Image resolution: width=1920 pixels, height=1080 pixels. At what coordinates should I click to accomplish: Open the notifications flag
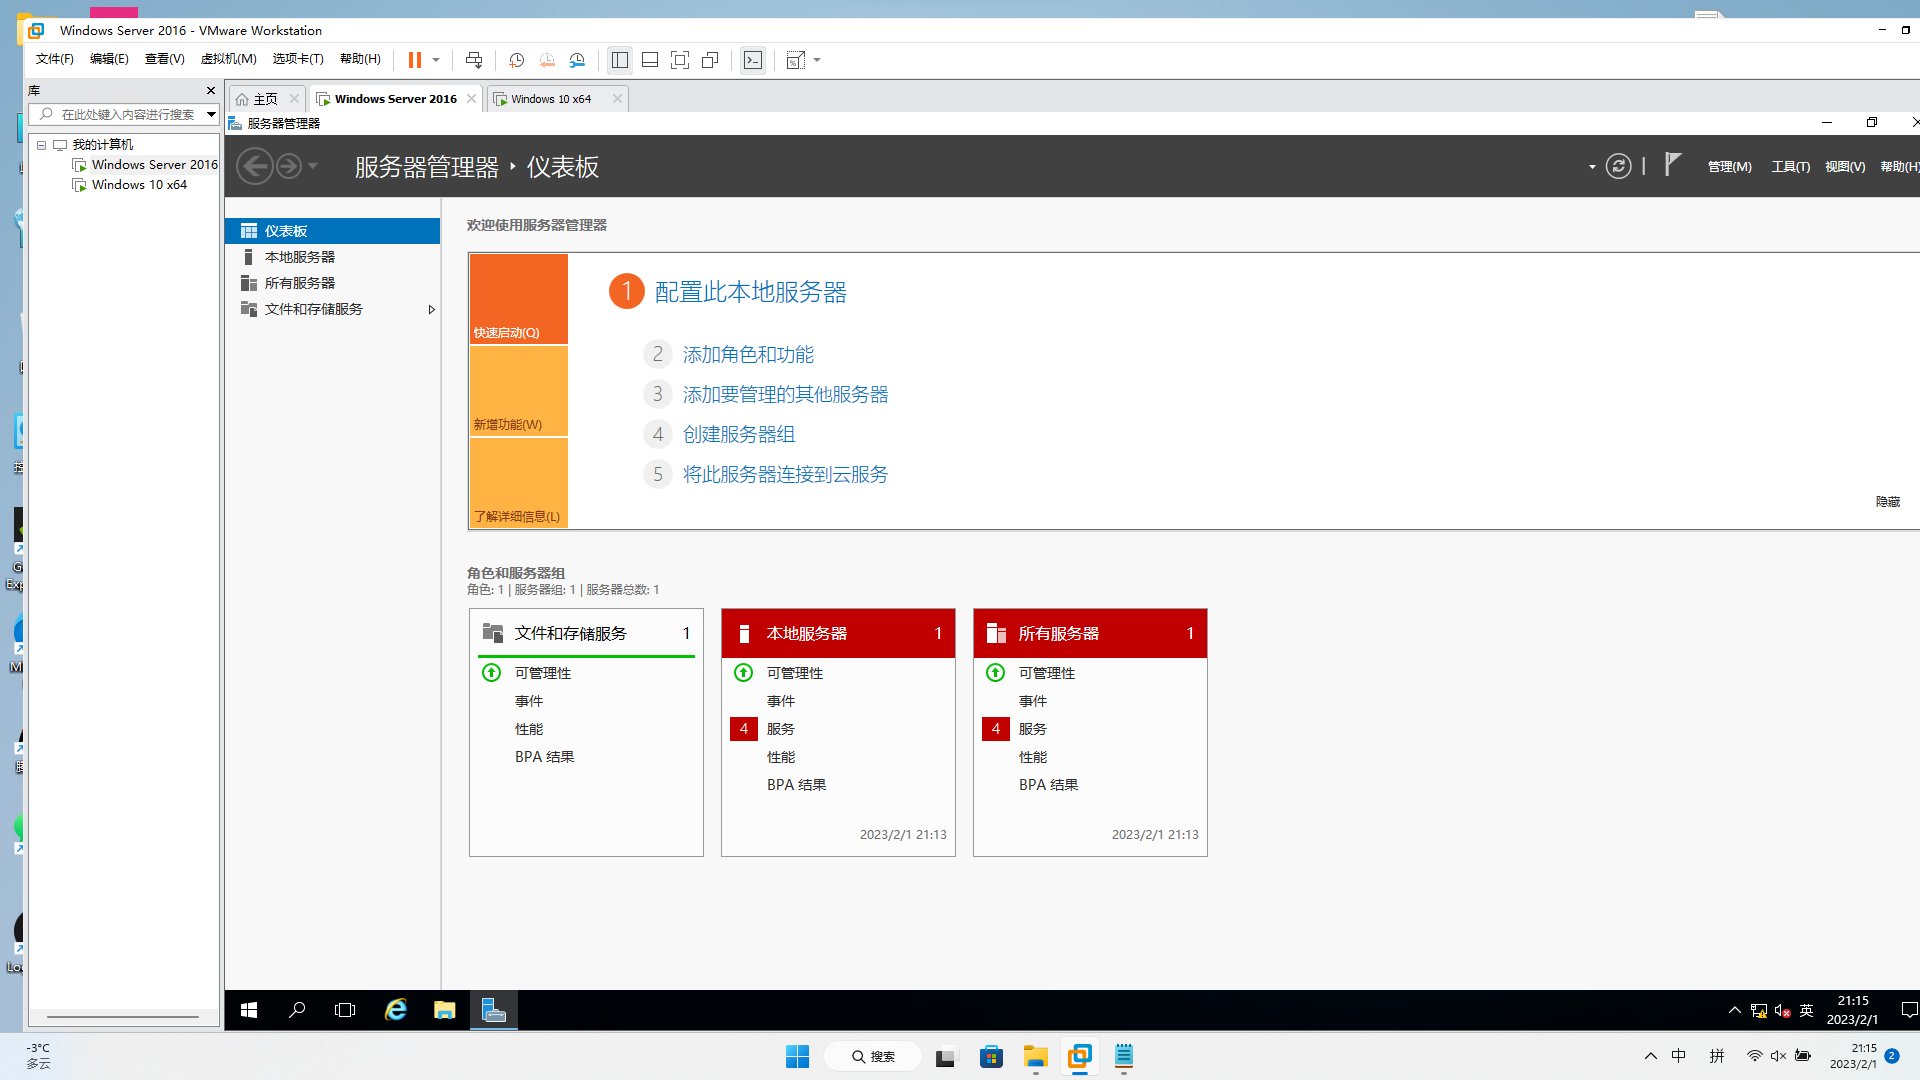[x=1672, y=165]
